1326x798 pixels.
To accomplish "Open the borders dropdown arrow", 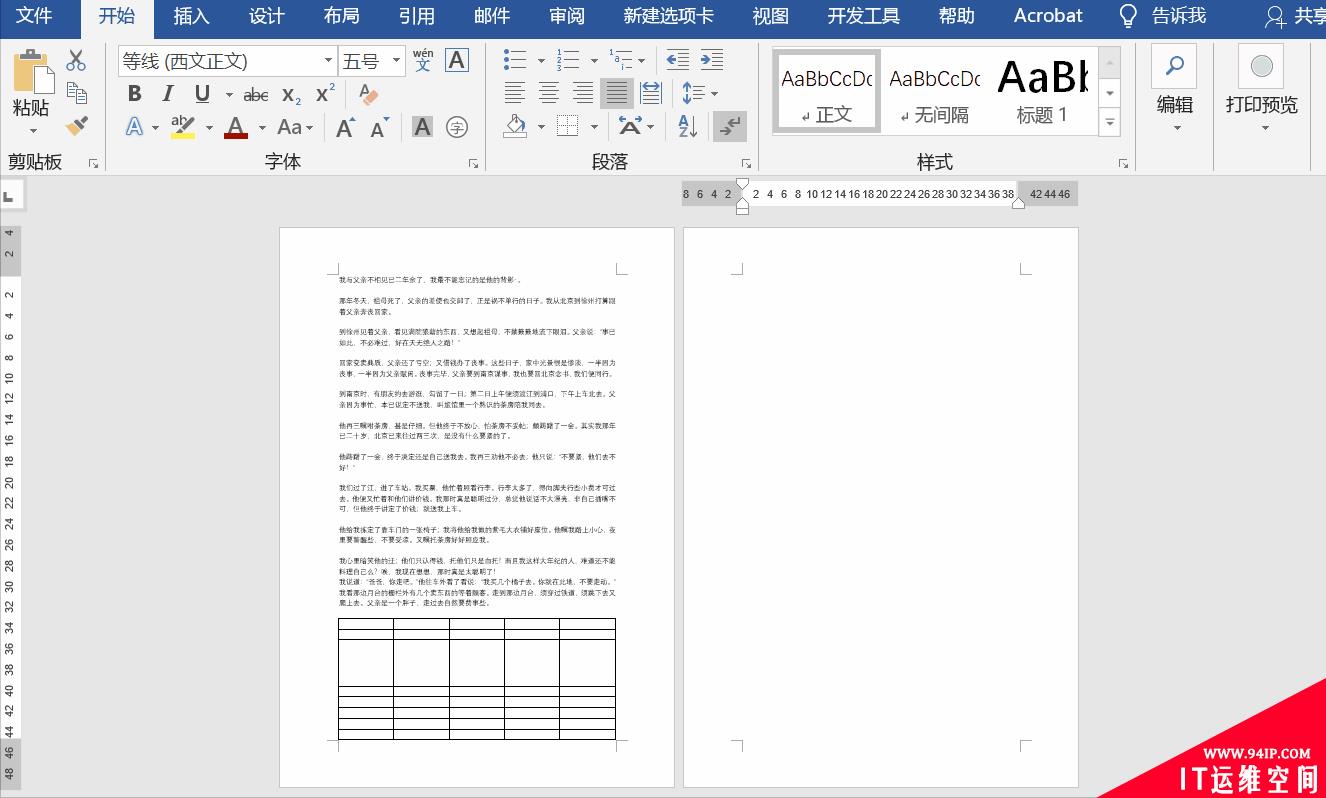I will click(x=594, y=127).
